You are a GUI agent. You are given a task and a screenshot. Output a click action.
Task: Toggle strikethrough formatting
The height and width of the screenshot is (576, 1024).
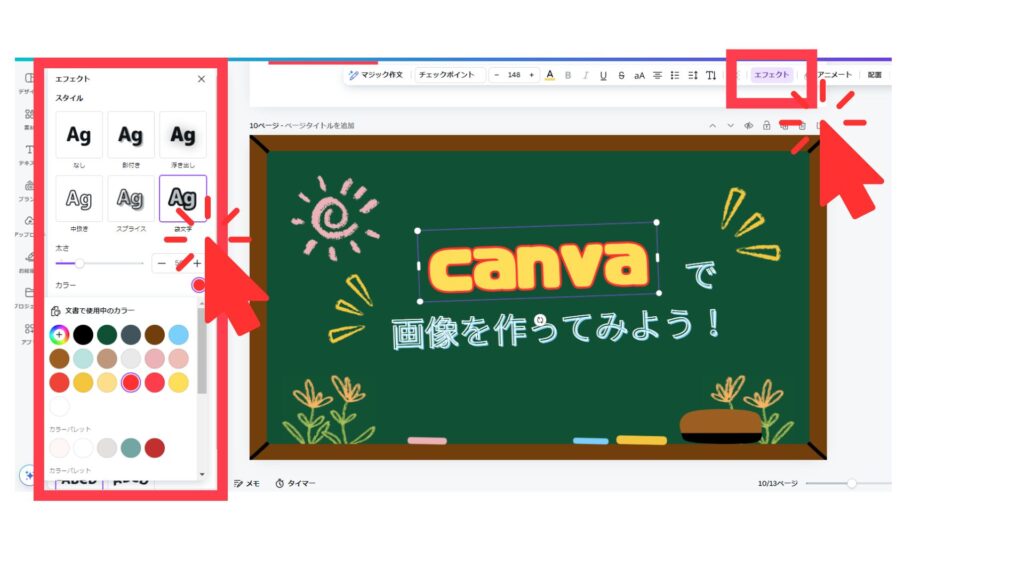(x=621, y=75)
